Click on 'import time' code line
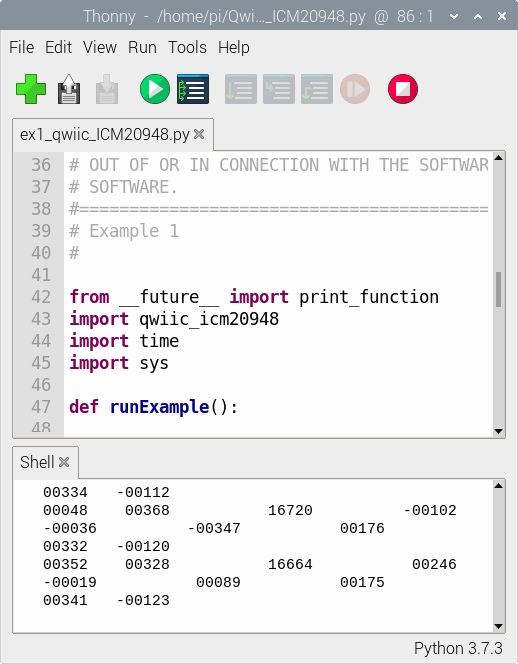 (x=124, y=341)
